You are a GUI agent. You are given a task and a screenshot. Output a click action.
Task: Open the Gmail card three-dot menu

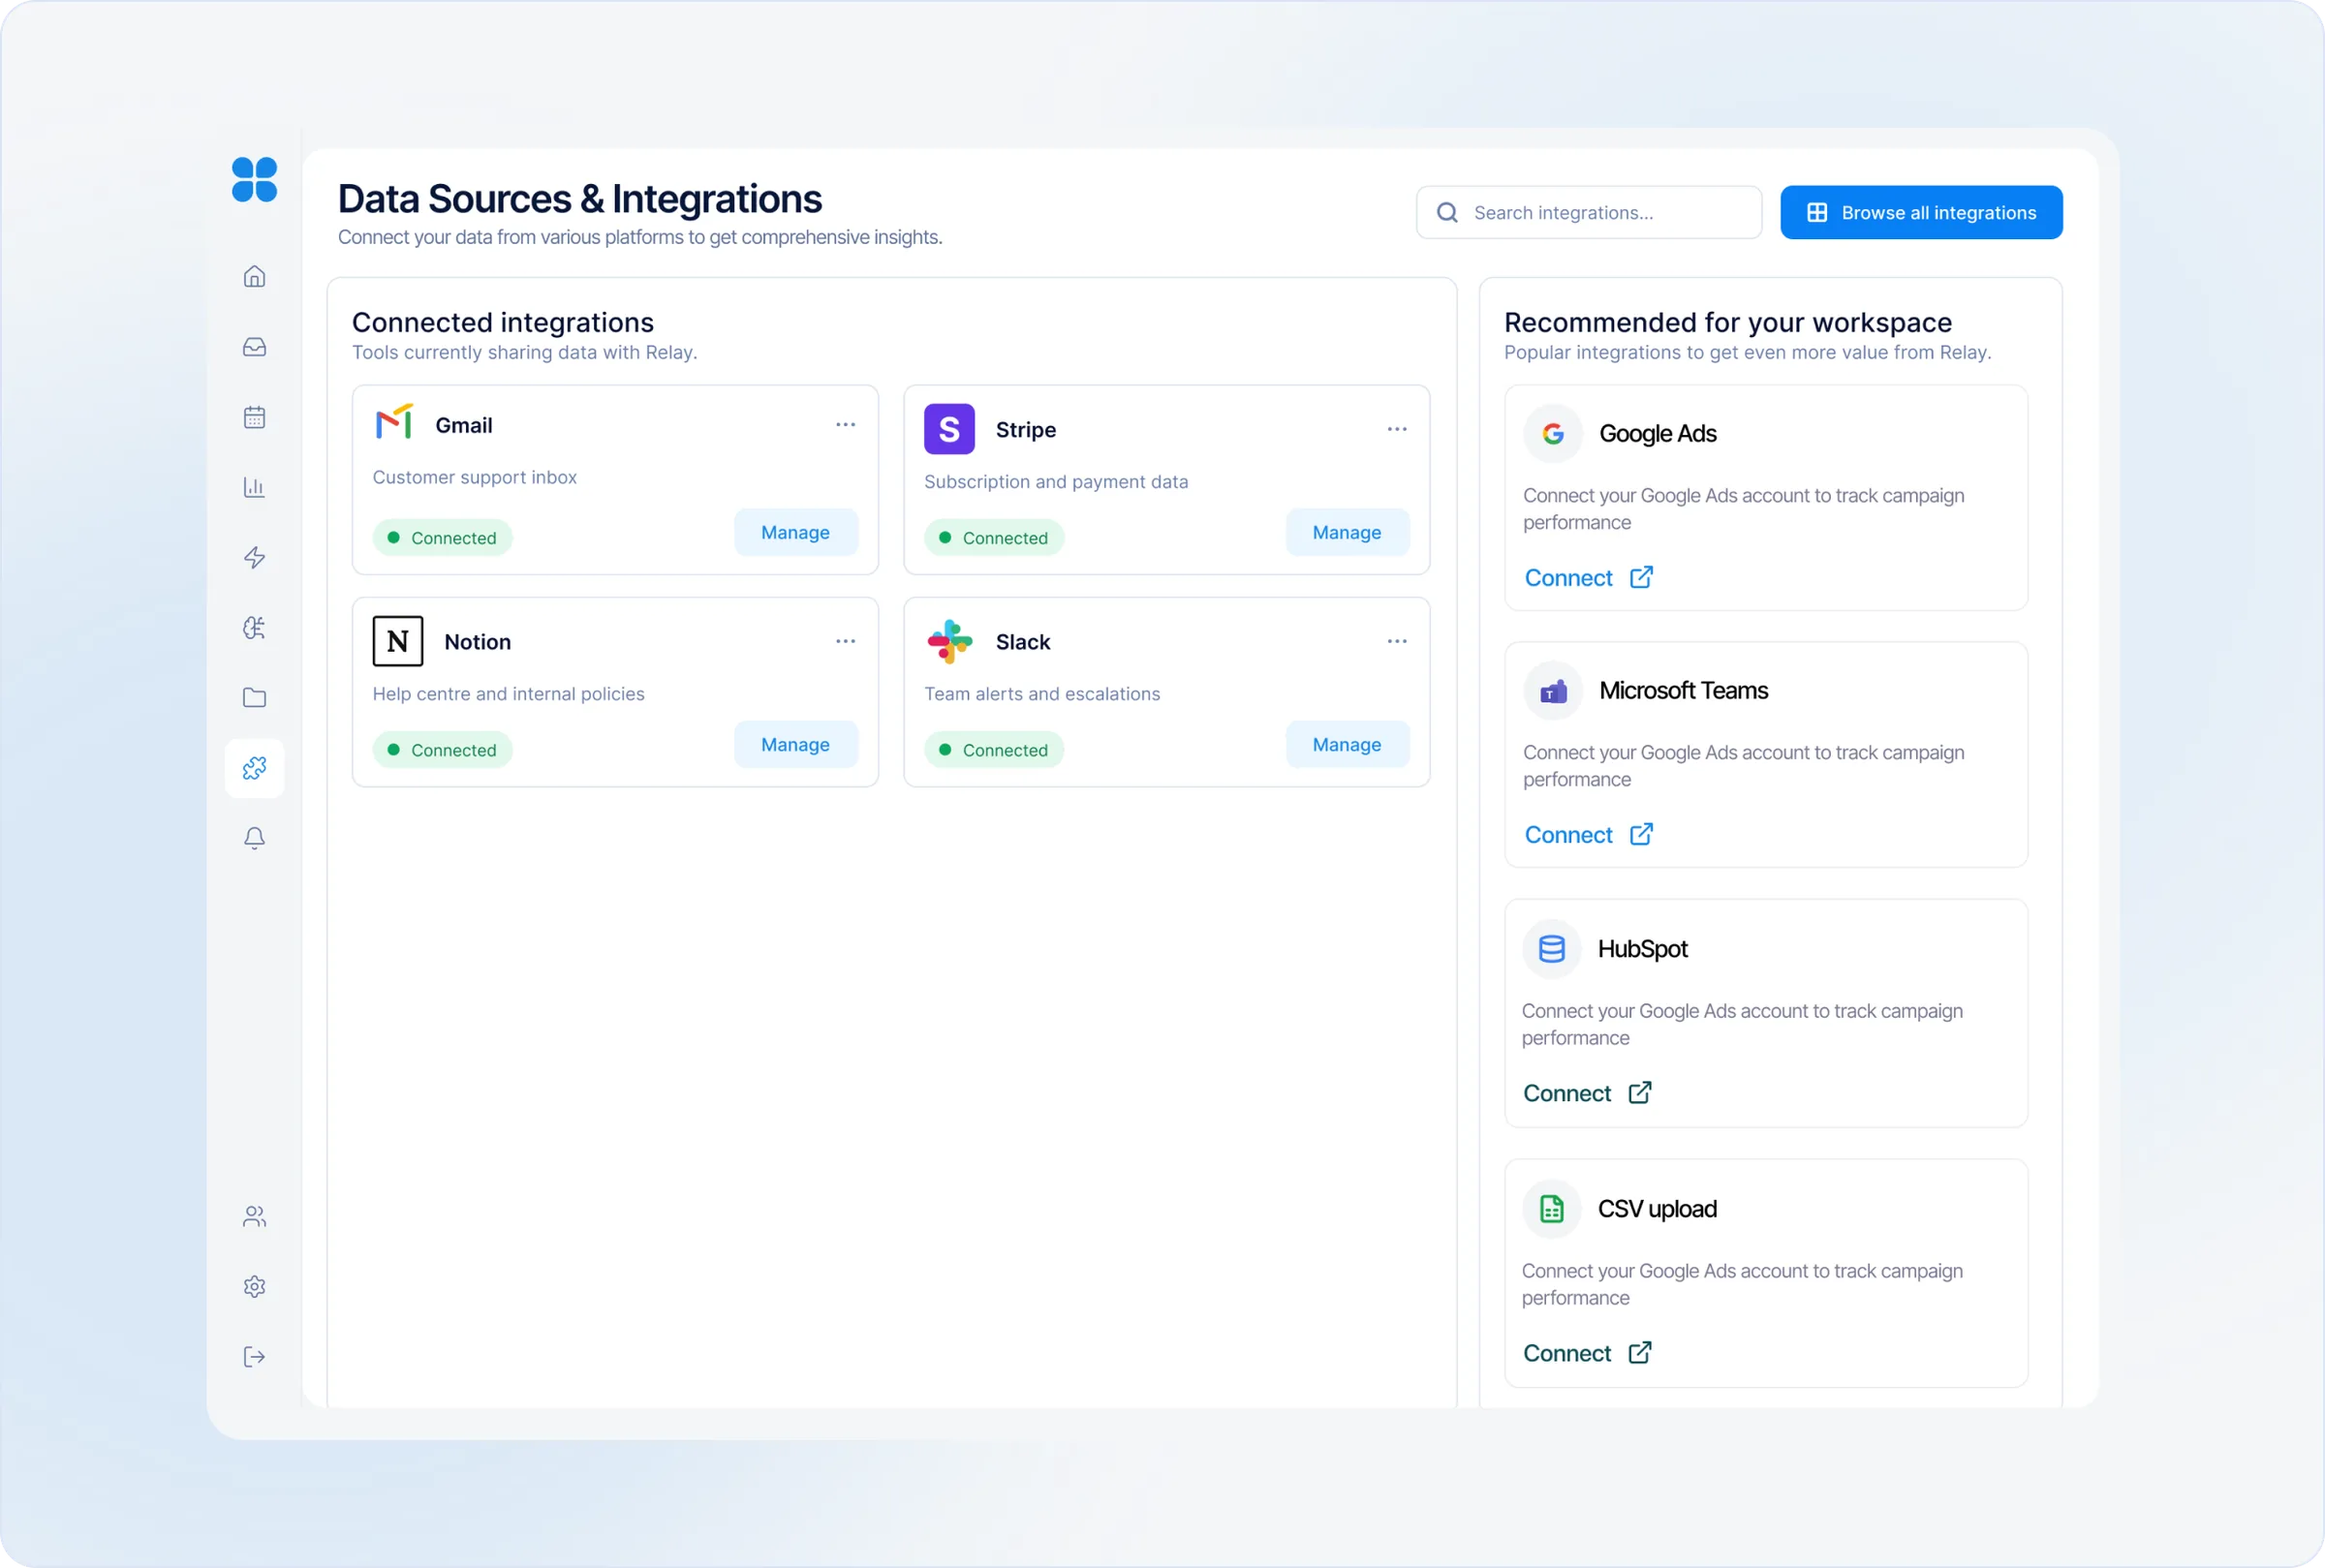(x=845, y=424)
